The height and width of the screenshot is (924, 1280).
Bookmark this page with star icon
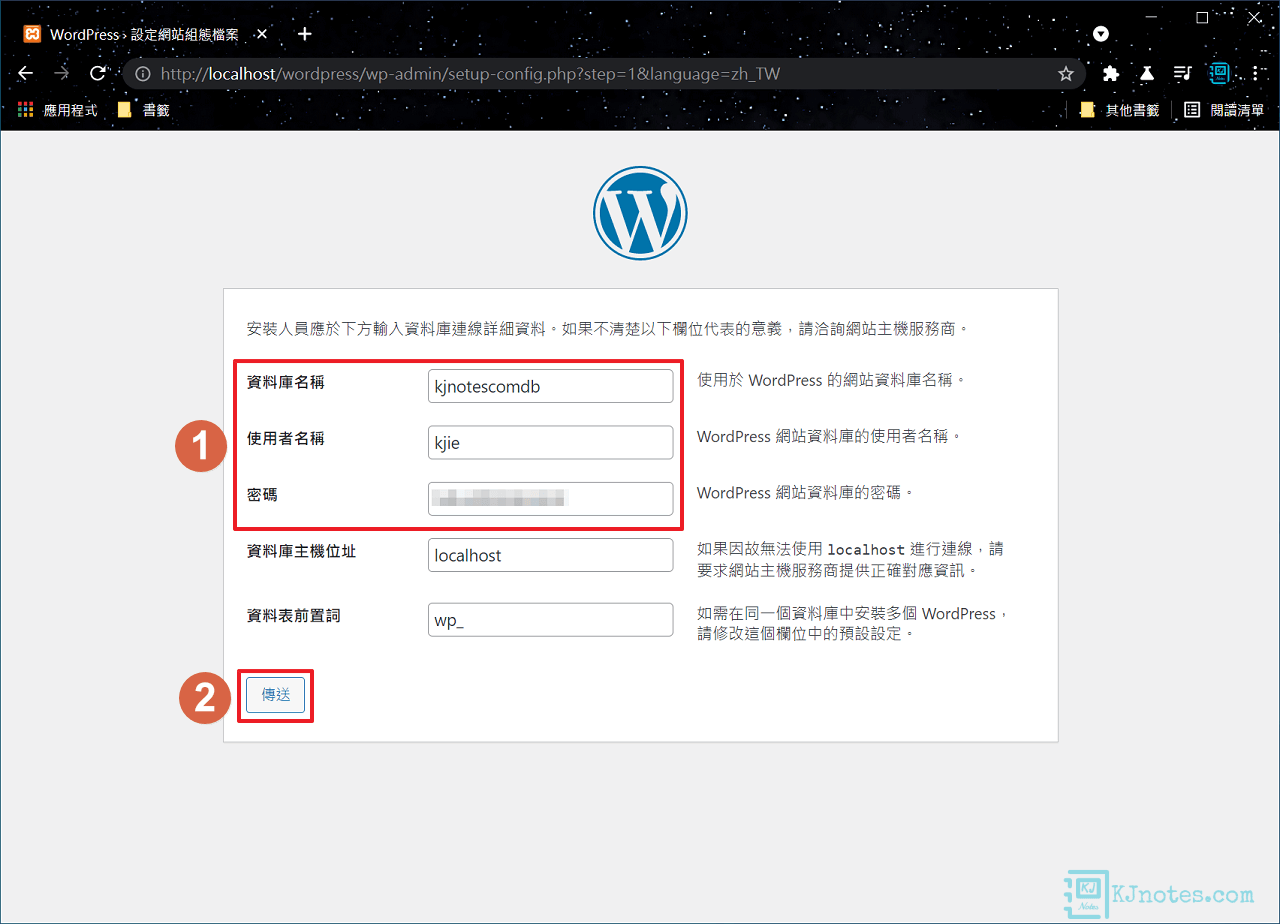click(x=1066, y=74)
